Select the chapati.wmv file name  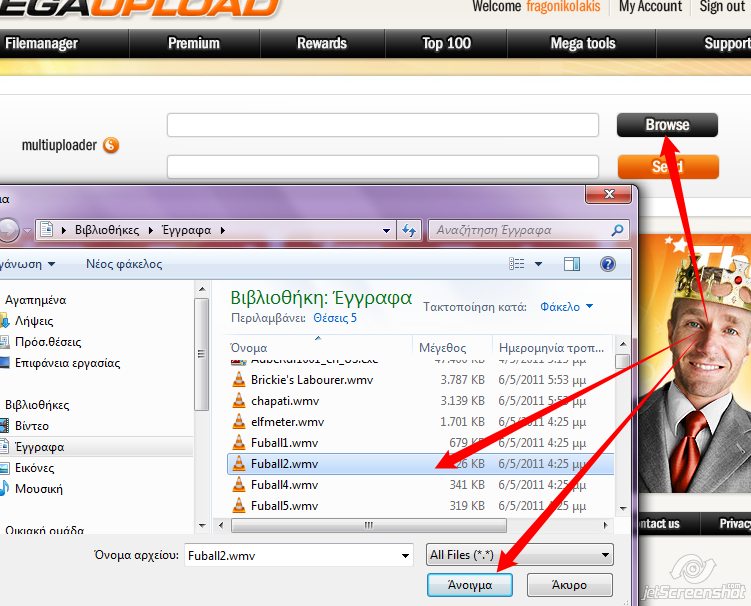click(284, 401)
